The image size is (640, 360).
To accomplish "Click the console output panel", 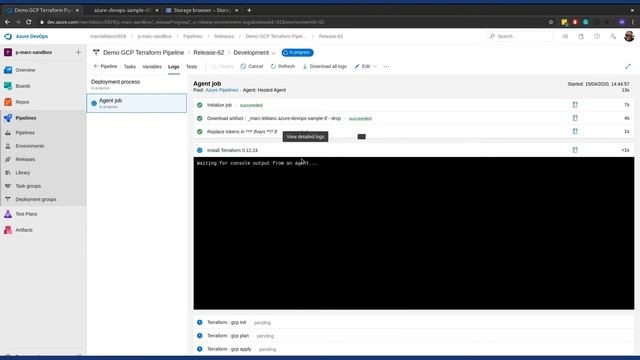I will point(413,233).
